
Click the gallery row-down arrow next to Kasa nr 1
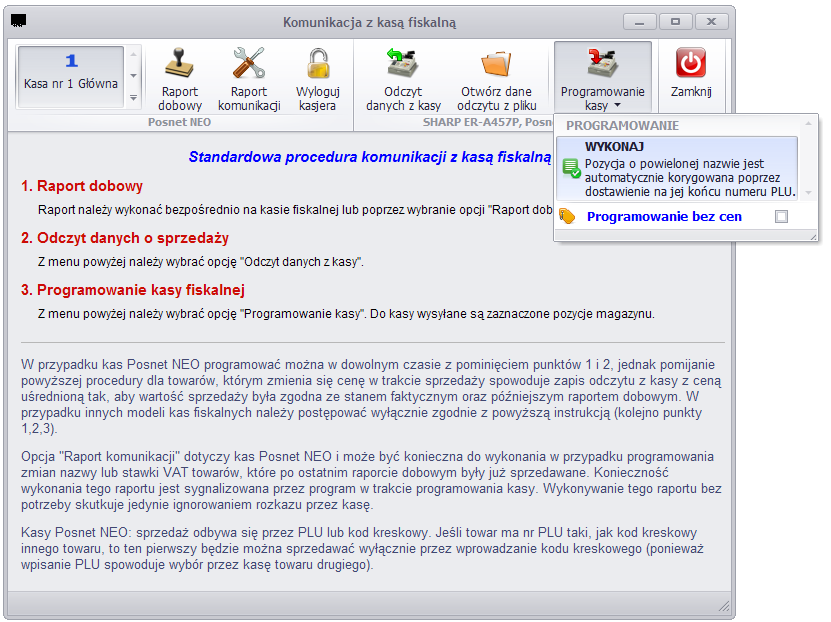[133, 76]
